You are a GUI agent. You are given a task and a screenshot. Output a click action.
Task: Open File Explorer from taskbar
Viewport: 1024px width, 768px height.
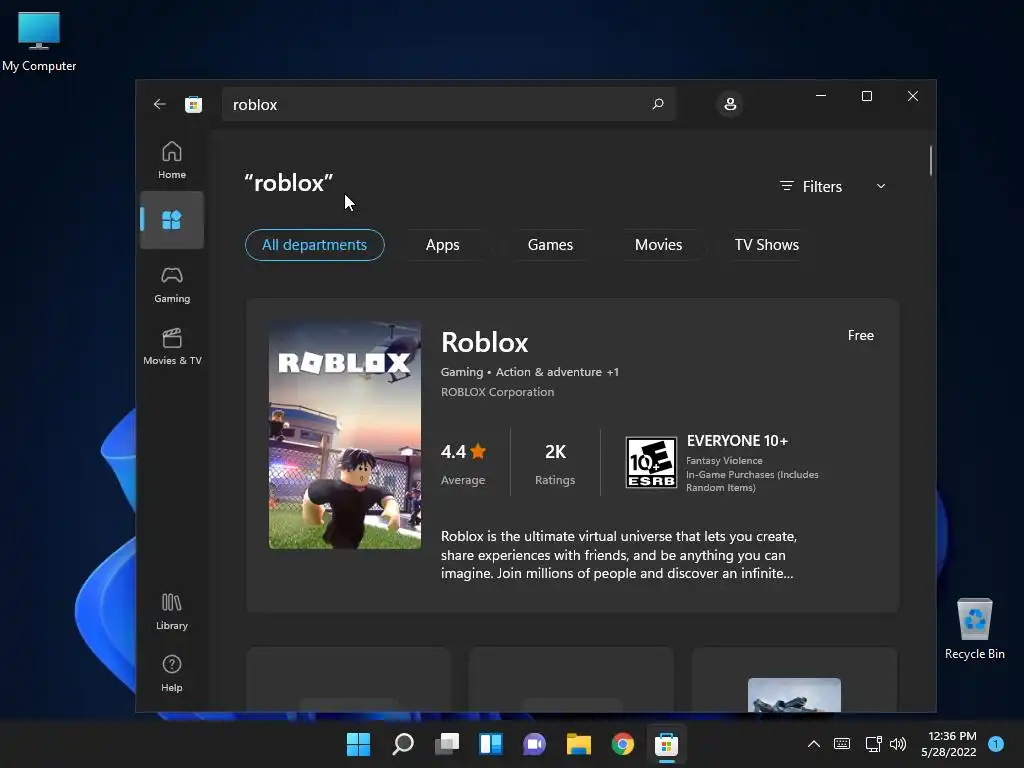(579, 744)
